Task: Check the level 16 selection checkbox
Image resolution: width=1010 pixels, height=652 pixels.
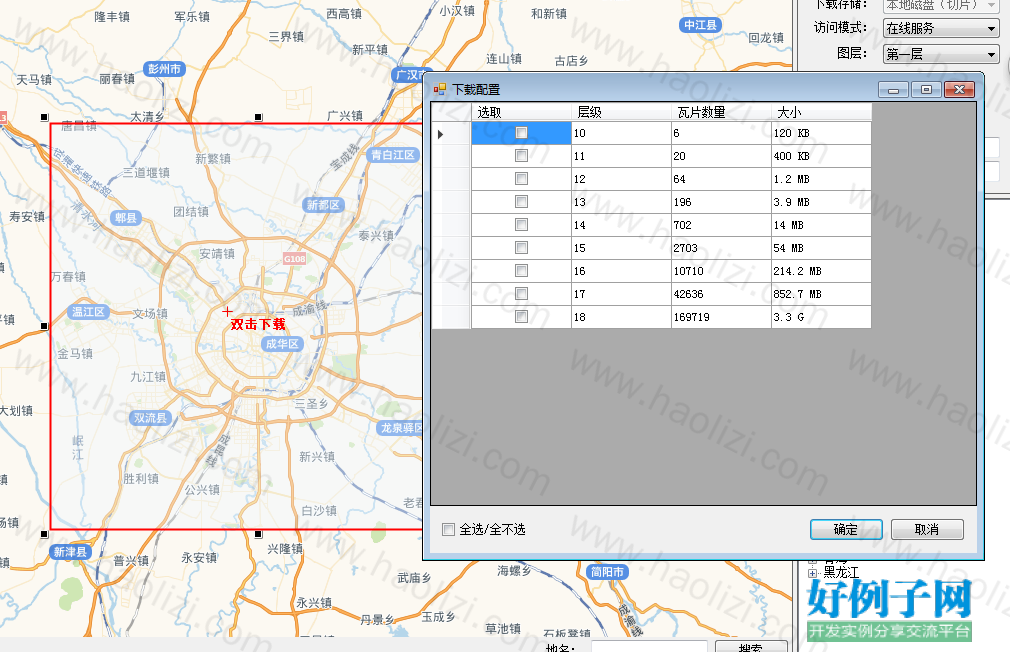Action: (521, 271)
